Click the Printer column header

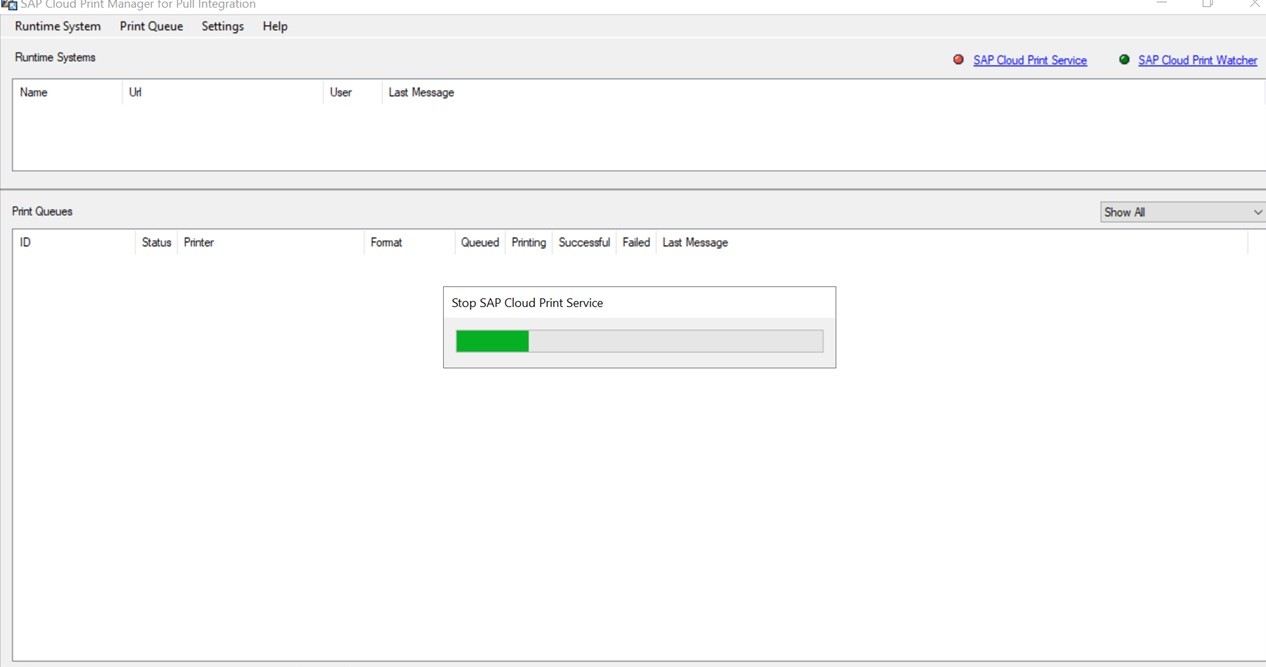[270, 242]
